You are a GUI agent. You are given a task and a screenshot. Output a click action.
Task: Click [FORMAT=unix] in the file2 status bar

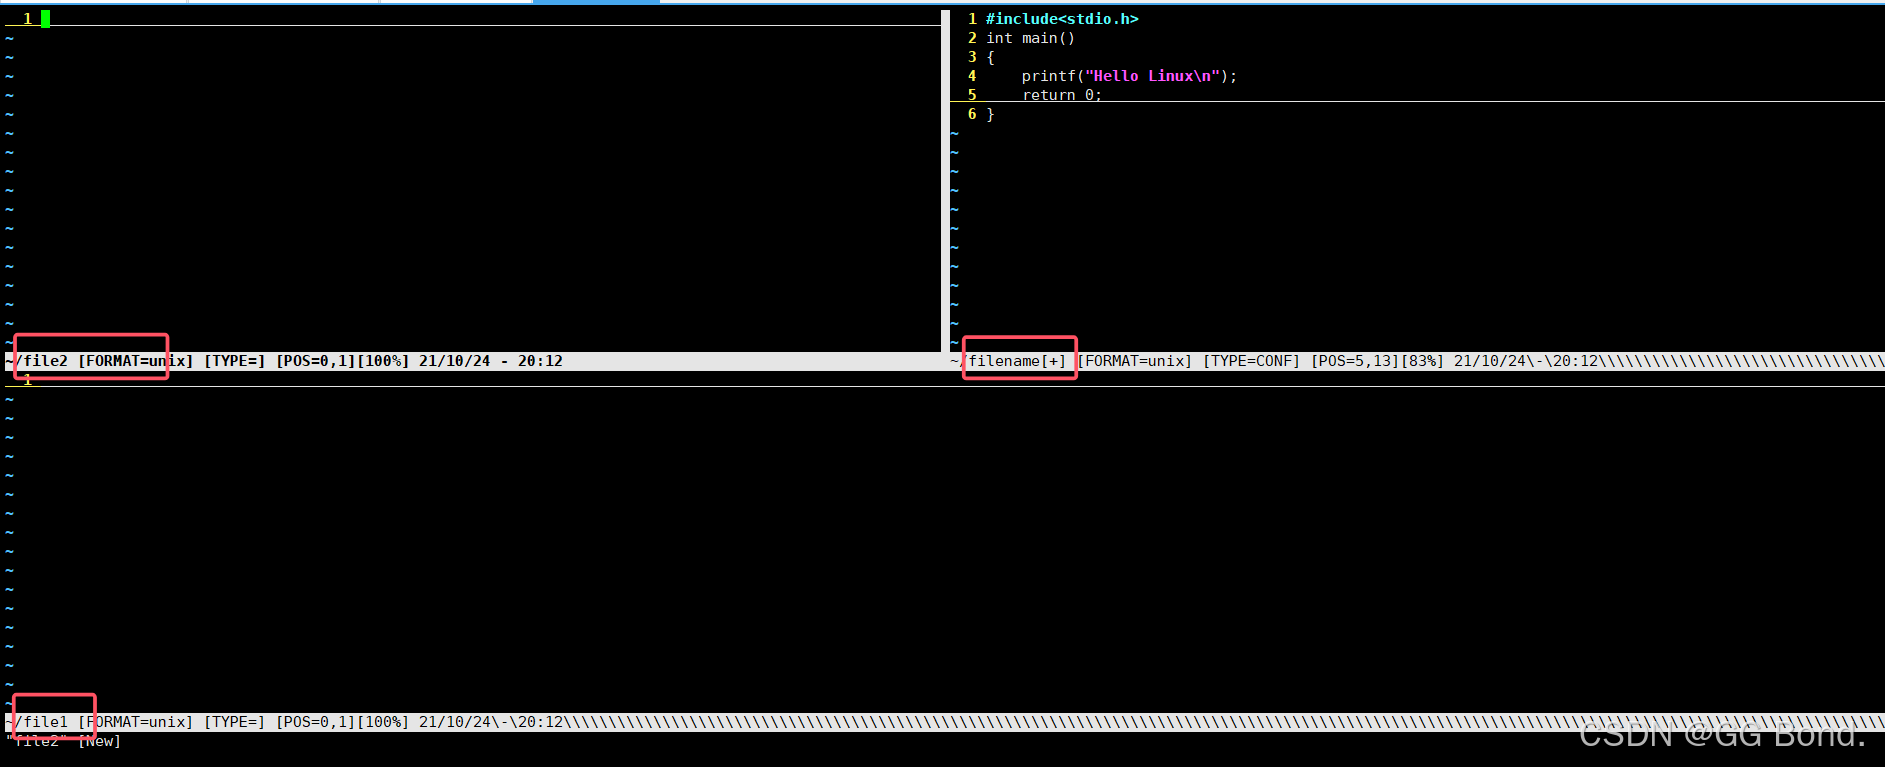[x=135, y=361]
